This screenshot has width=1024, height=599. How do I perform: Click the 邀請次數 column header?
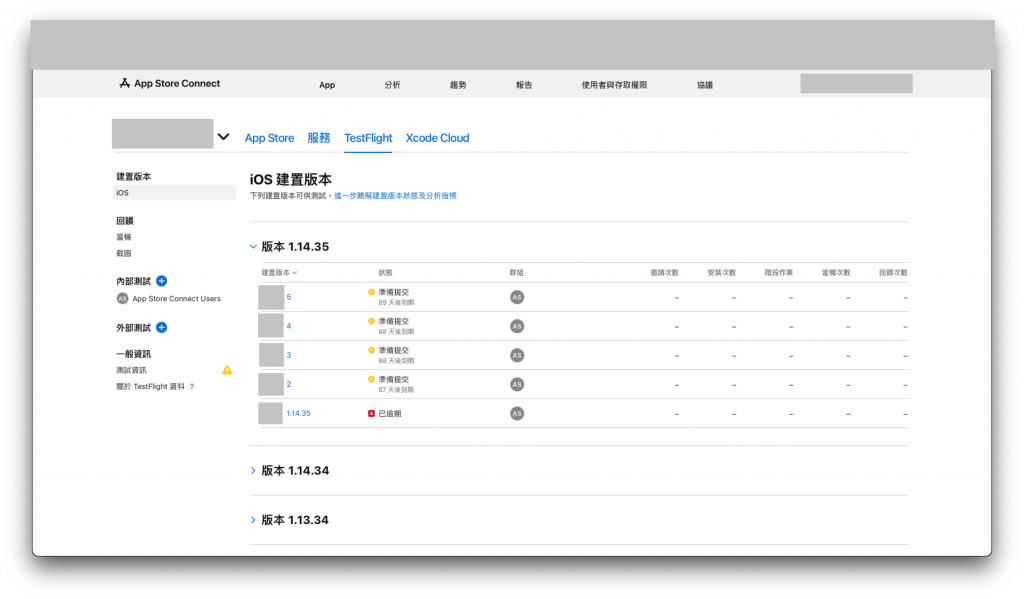[x=664, y=272]
